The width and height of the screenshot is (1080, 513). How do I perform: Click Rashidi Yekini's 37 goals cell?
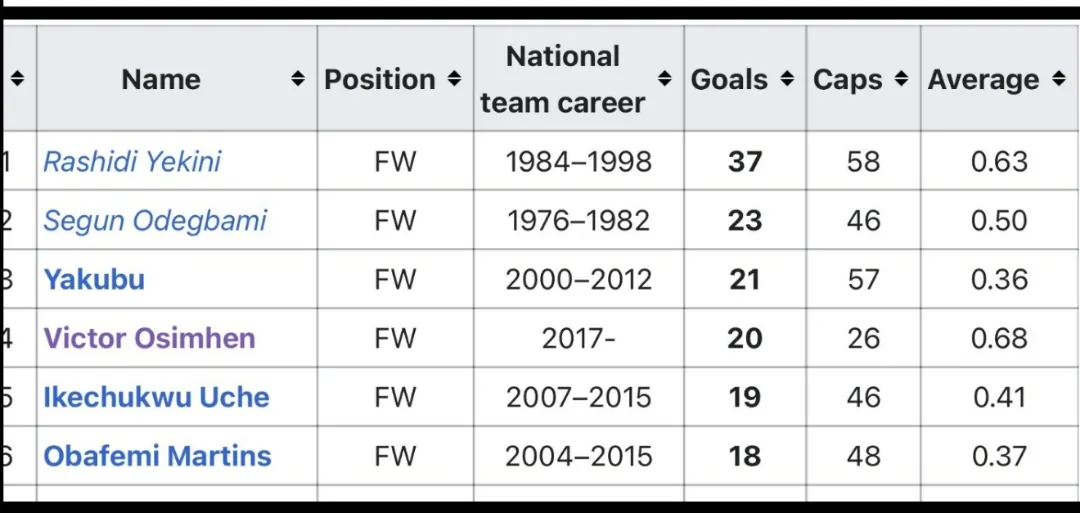tap(745, 162)
